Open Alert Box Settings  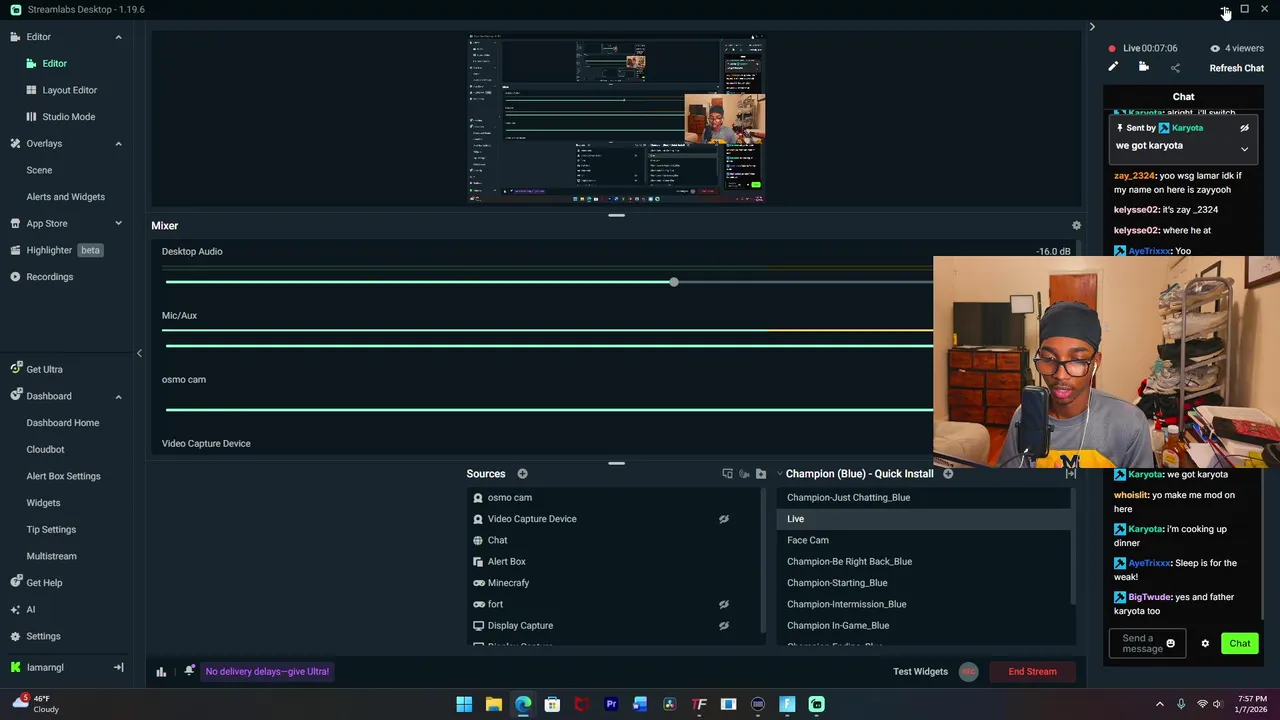[x=63, y=476]
